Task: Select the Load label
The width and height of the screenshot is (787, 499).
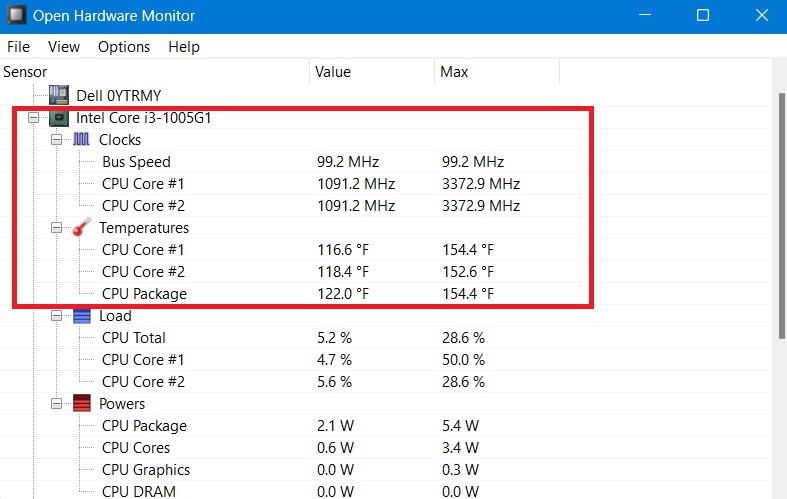Action: click(115, 316)
